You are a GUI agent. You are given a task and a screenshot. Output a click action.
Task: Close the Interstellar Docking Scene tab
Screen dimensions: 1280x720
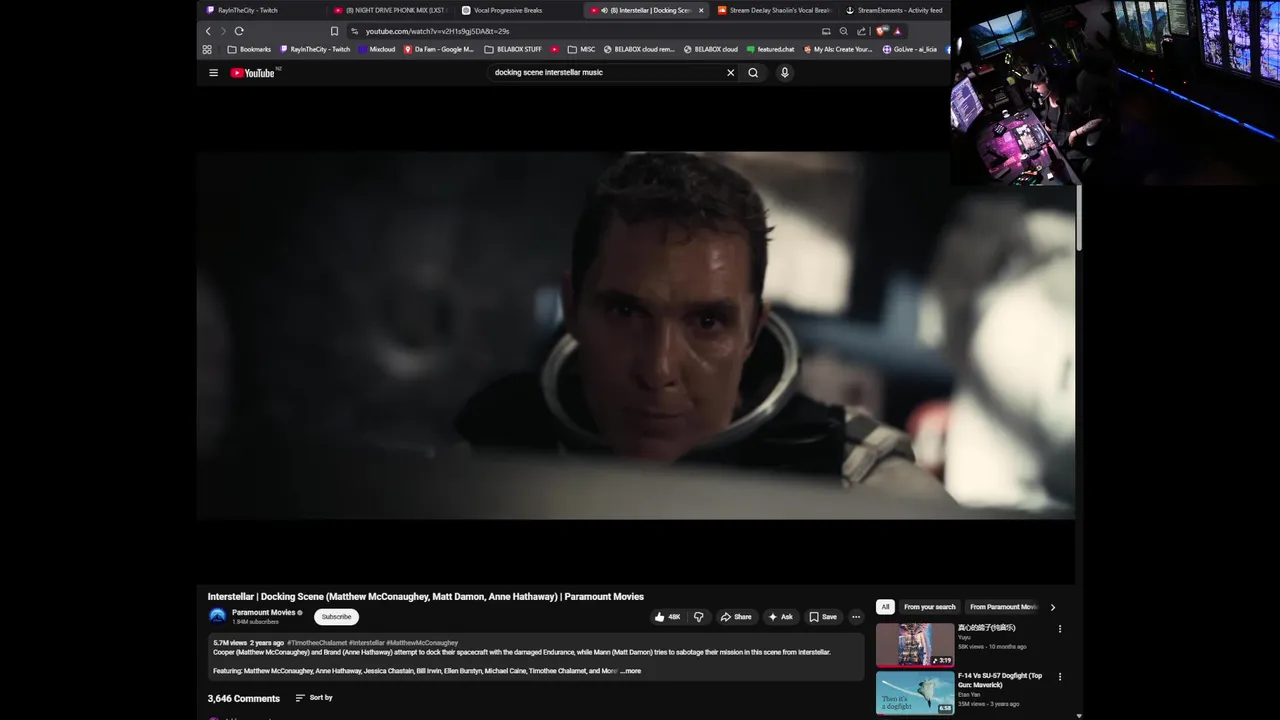[701, 10]
